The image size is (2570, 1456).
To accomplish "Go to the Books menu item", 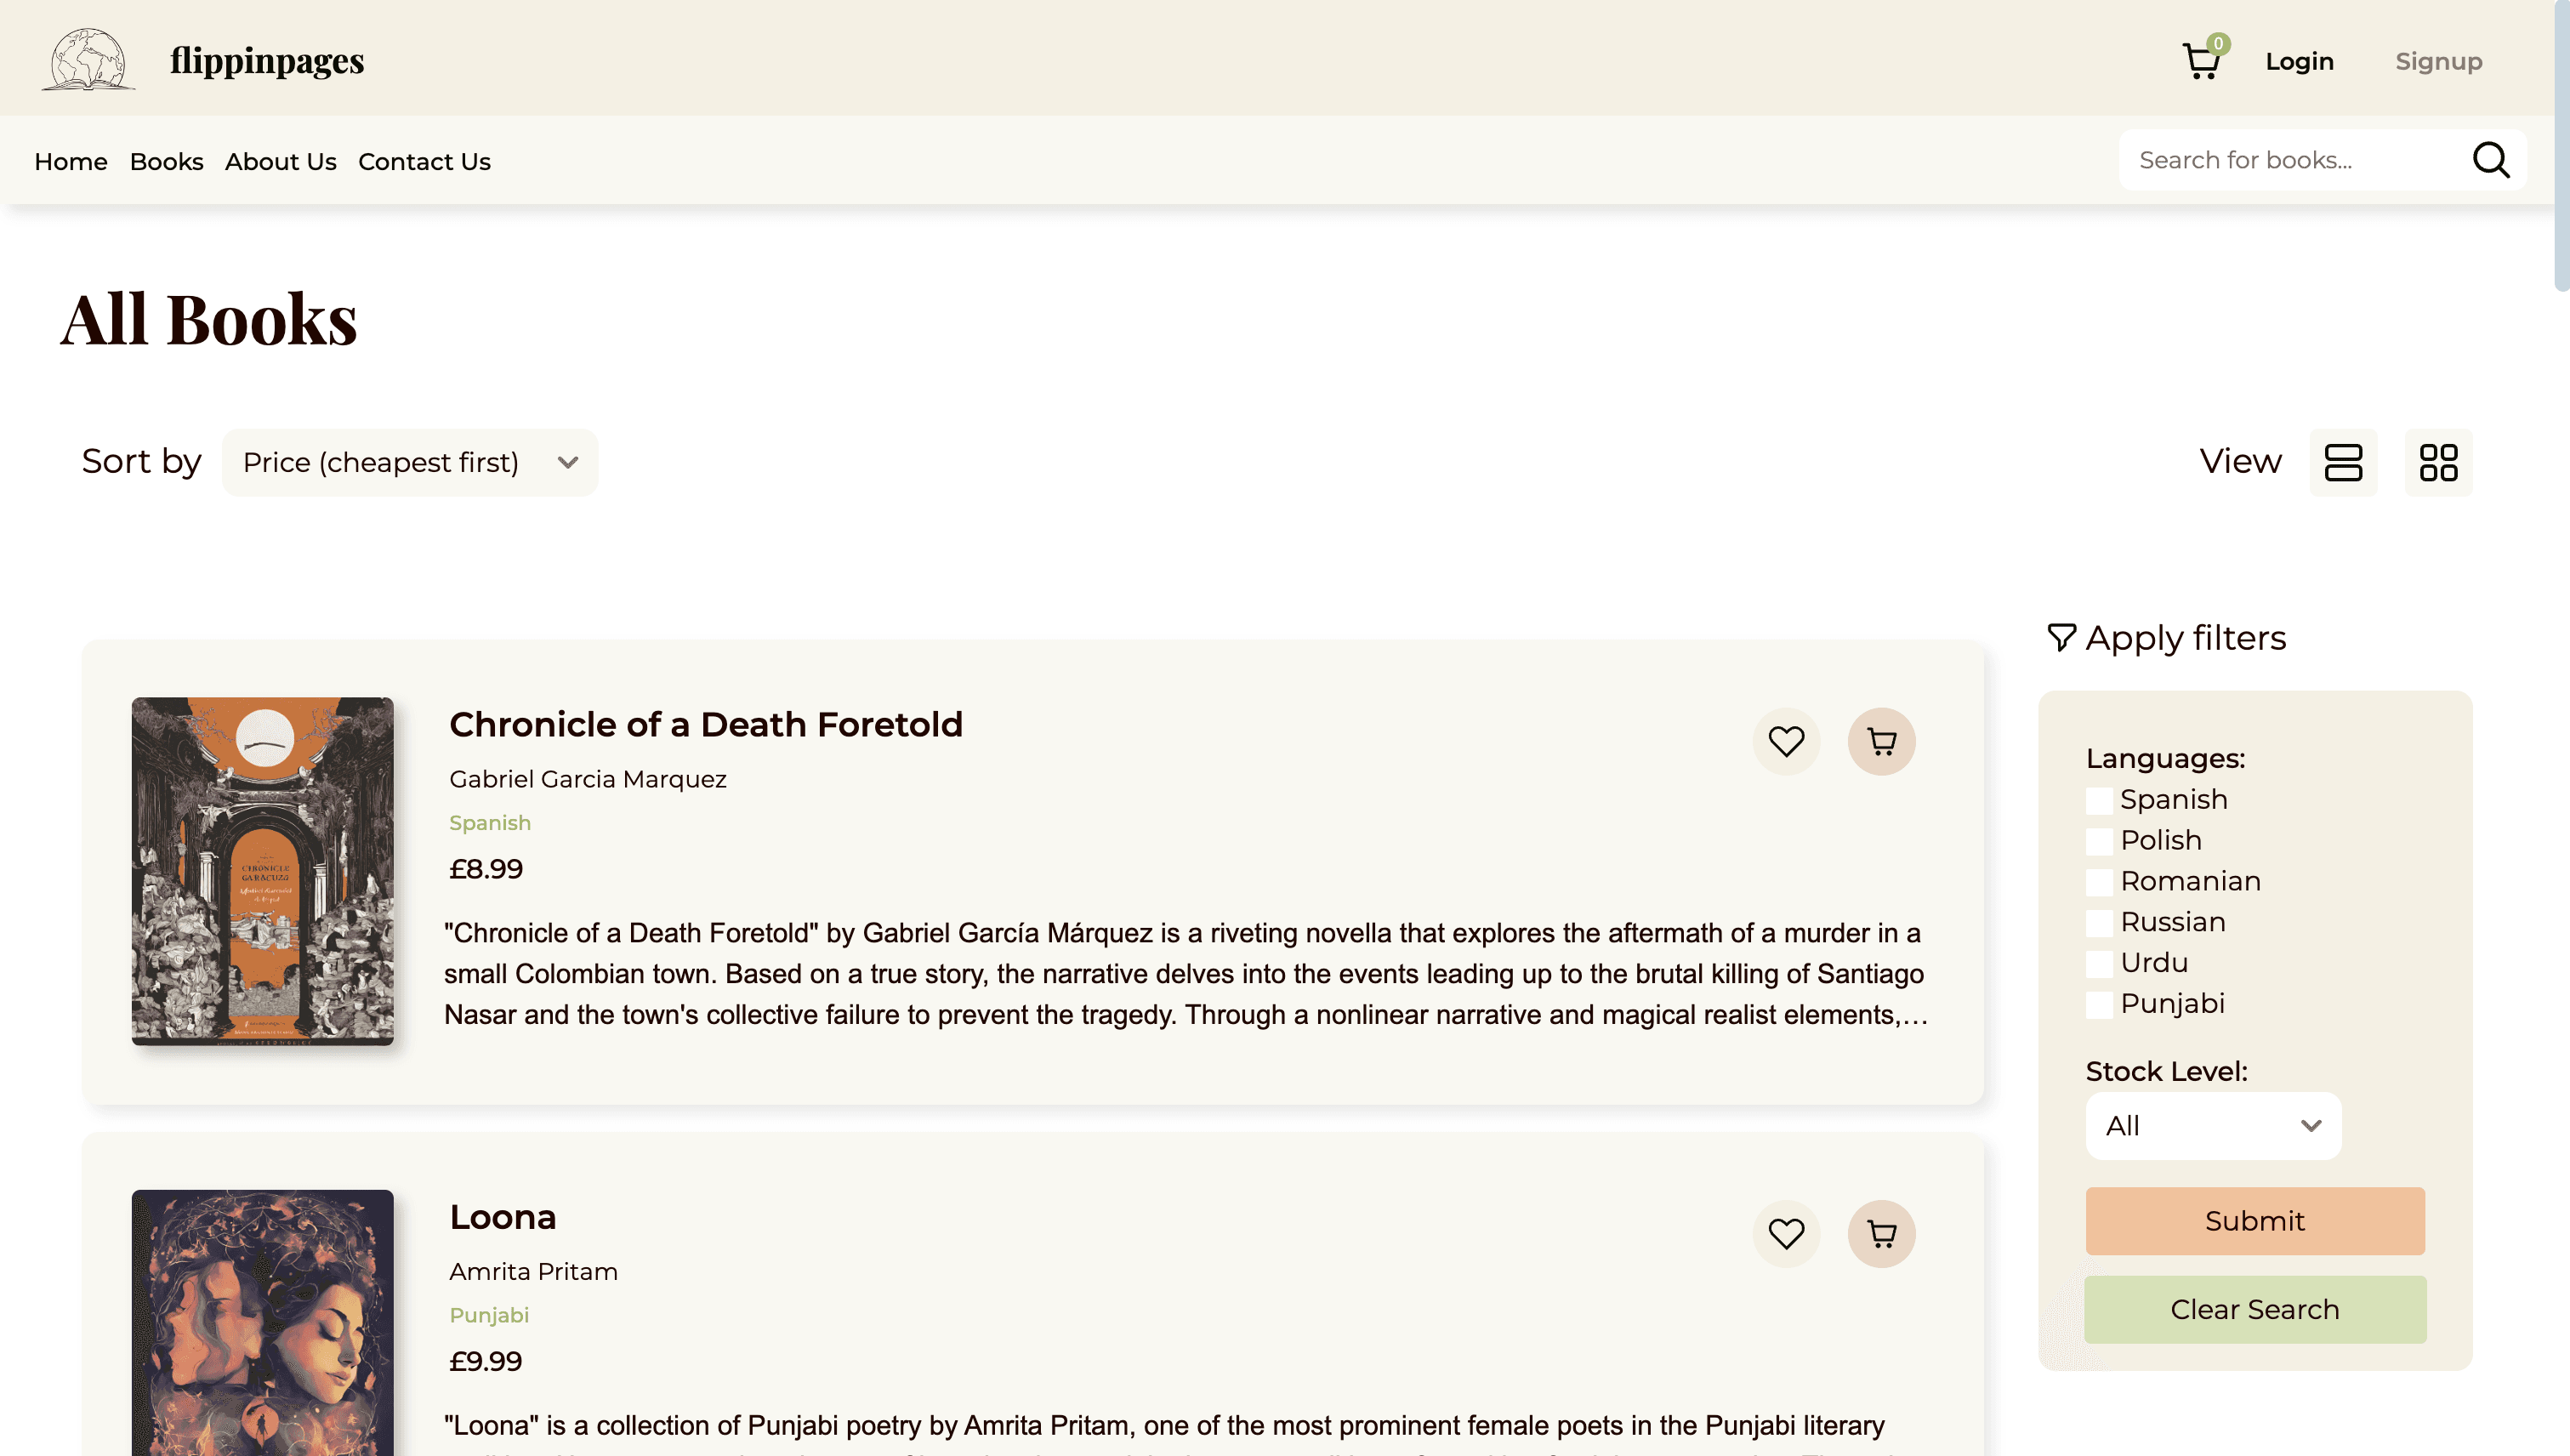I will coord(166,161).
